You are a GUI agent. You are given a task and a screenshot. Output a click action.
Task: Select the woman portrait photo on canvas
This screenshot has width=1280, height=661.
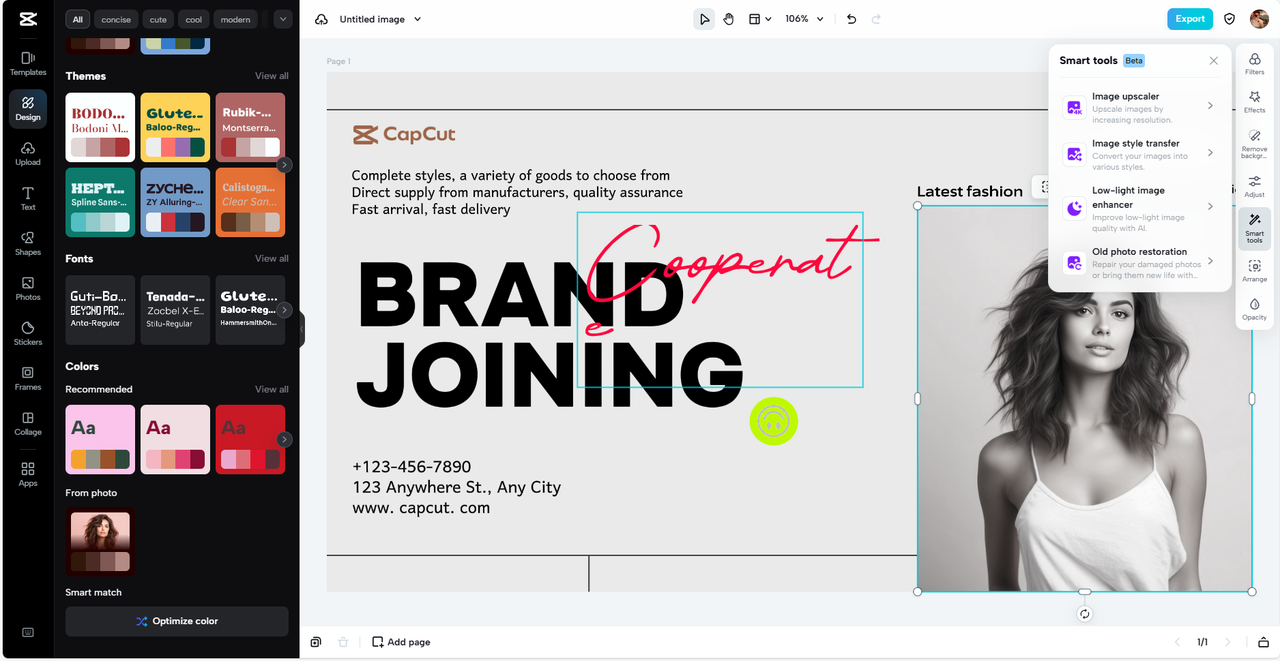point(1085,398)
